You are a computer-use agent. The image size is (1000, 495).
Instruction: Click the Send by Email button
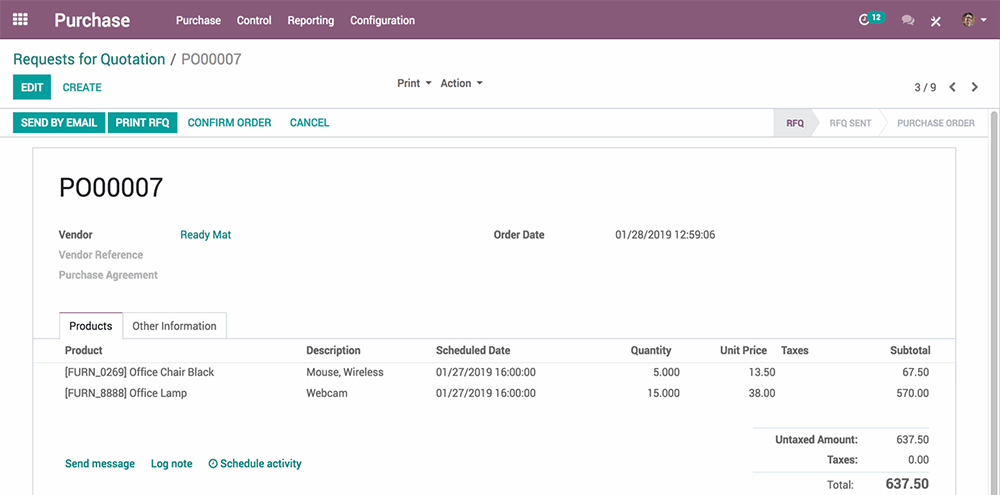(x=59, y=123)
